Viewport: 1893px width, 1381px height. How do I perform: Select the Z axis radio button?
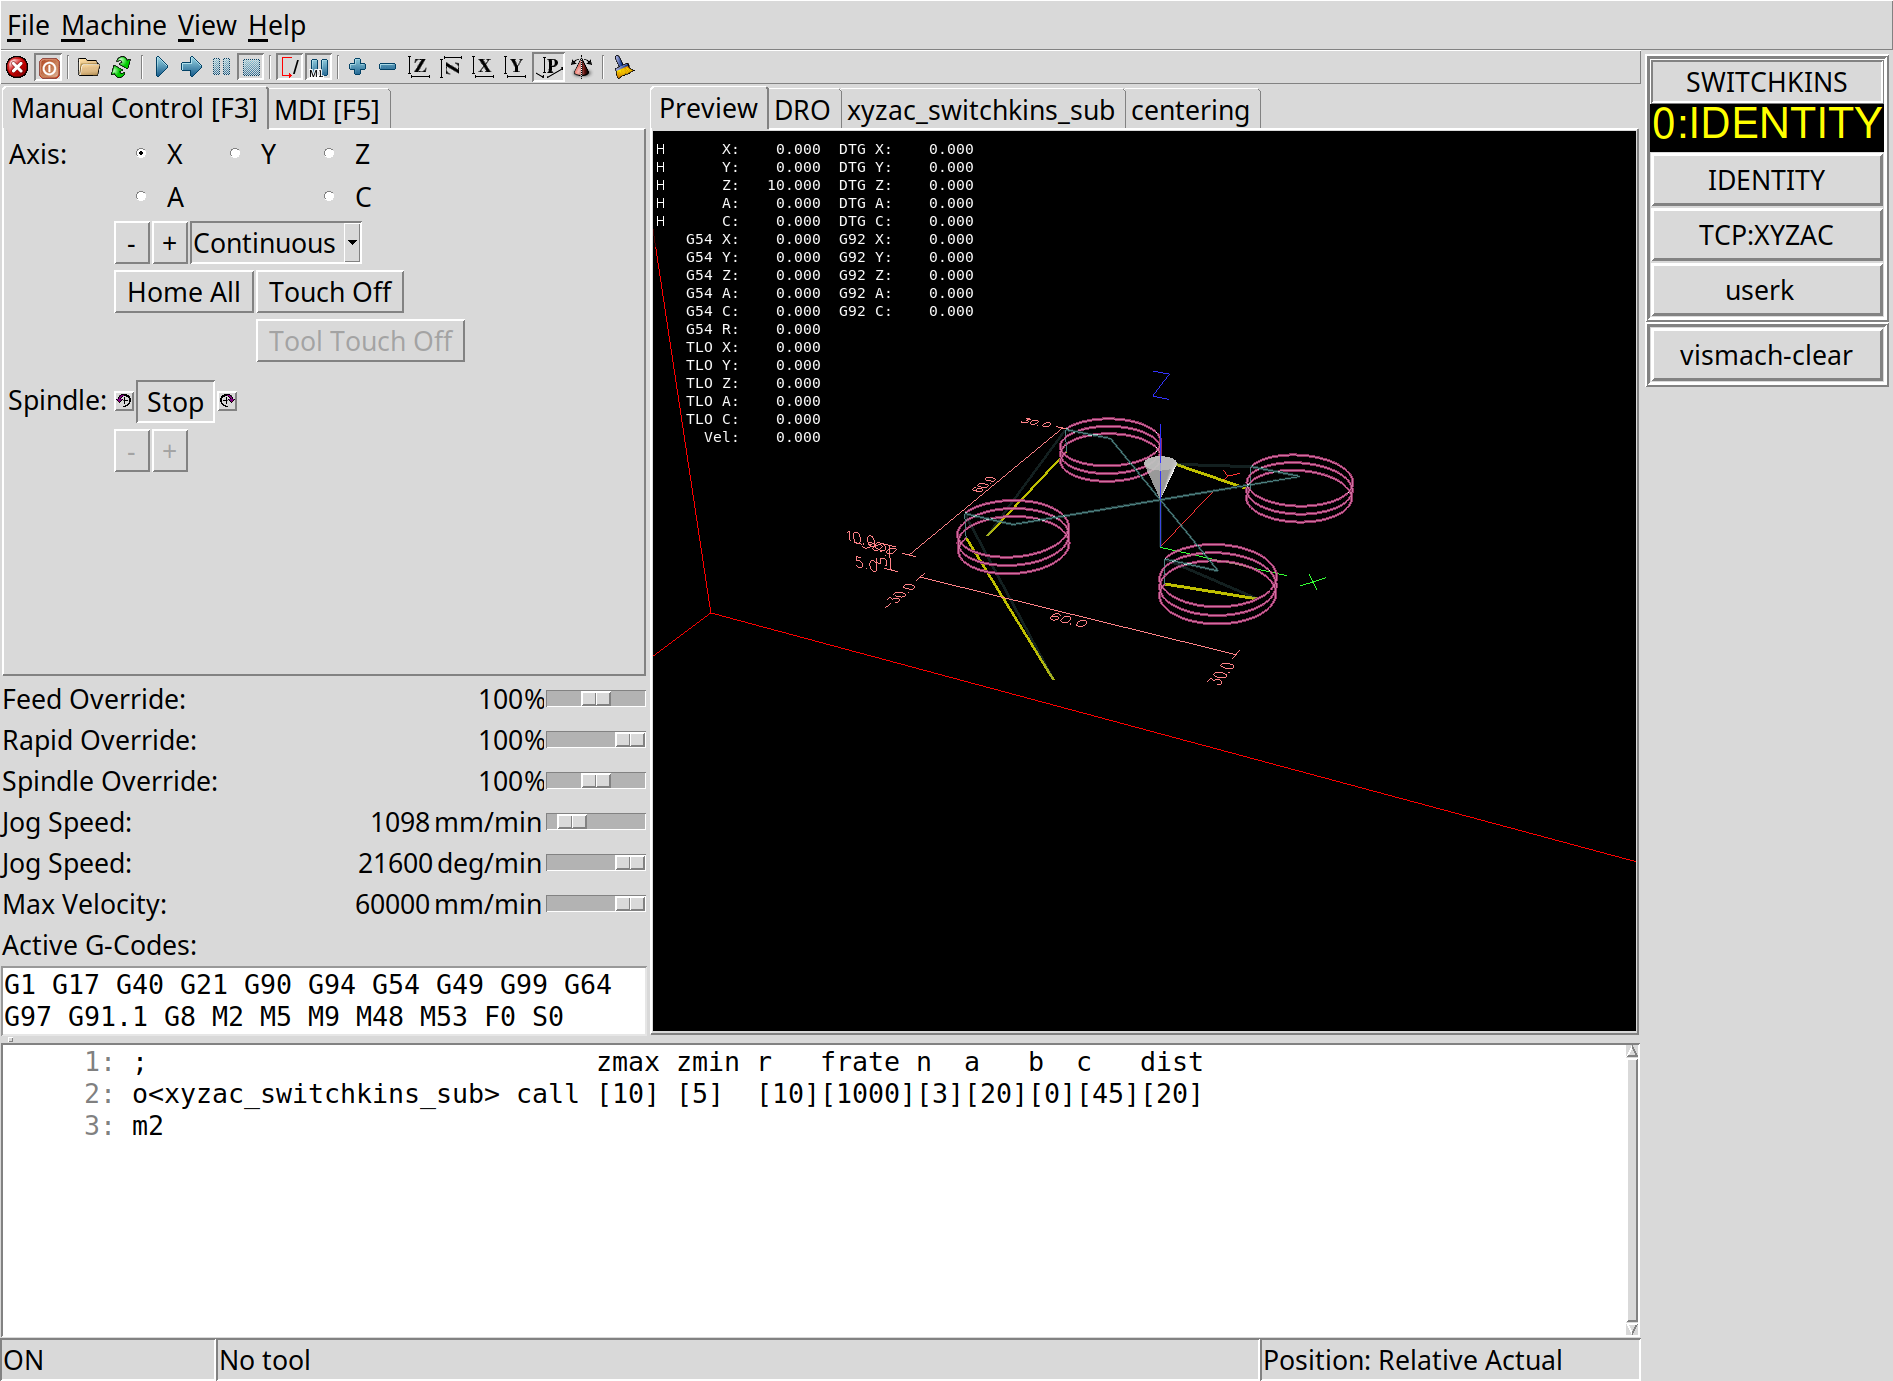pos(329,154)
